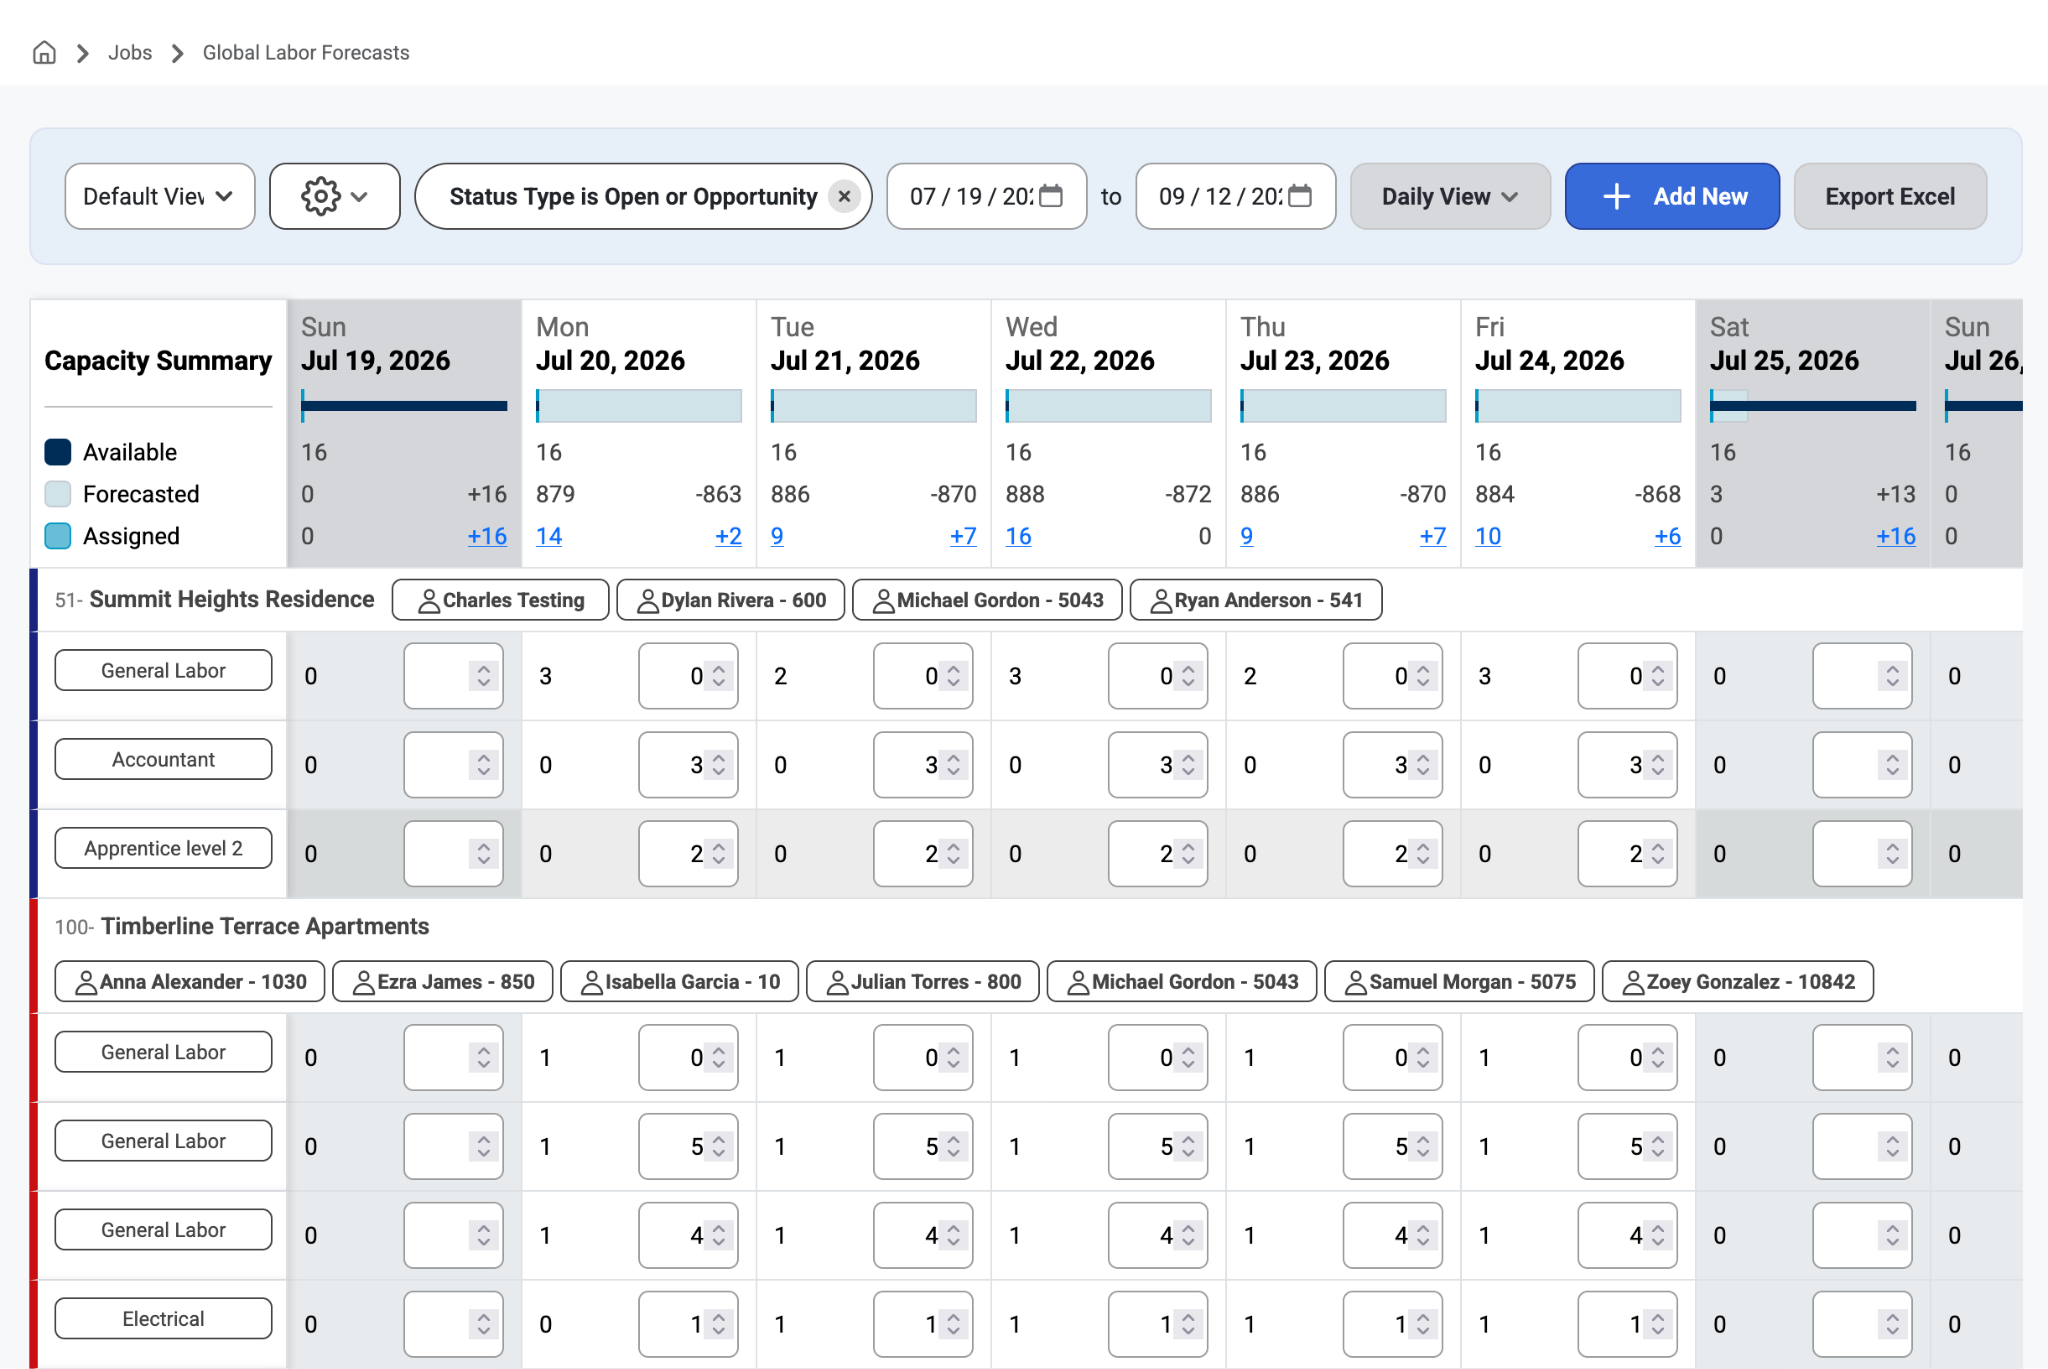The image size is (2048, 1369).
Task: Open assigned 14 link for Jul 20
Action: pos(549,536)
